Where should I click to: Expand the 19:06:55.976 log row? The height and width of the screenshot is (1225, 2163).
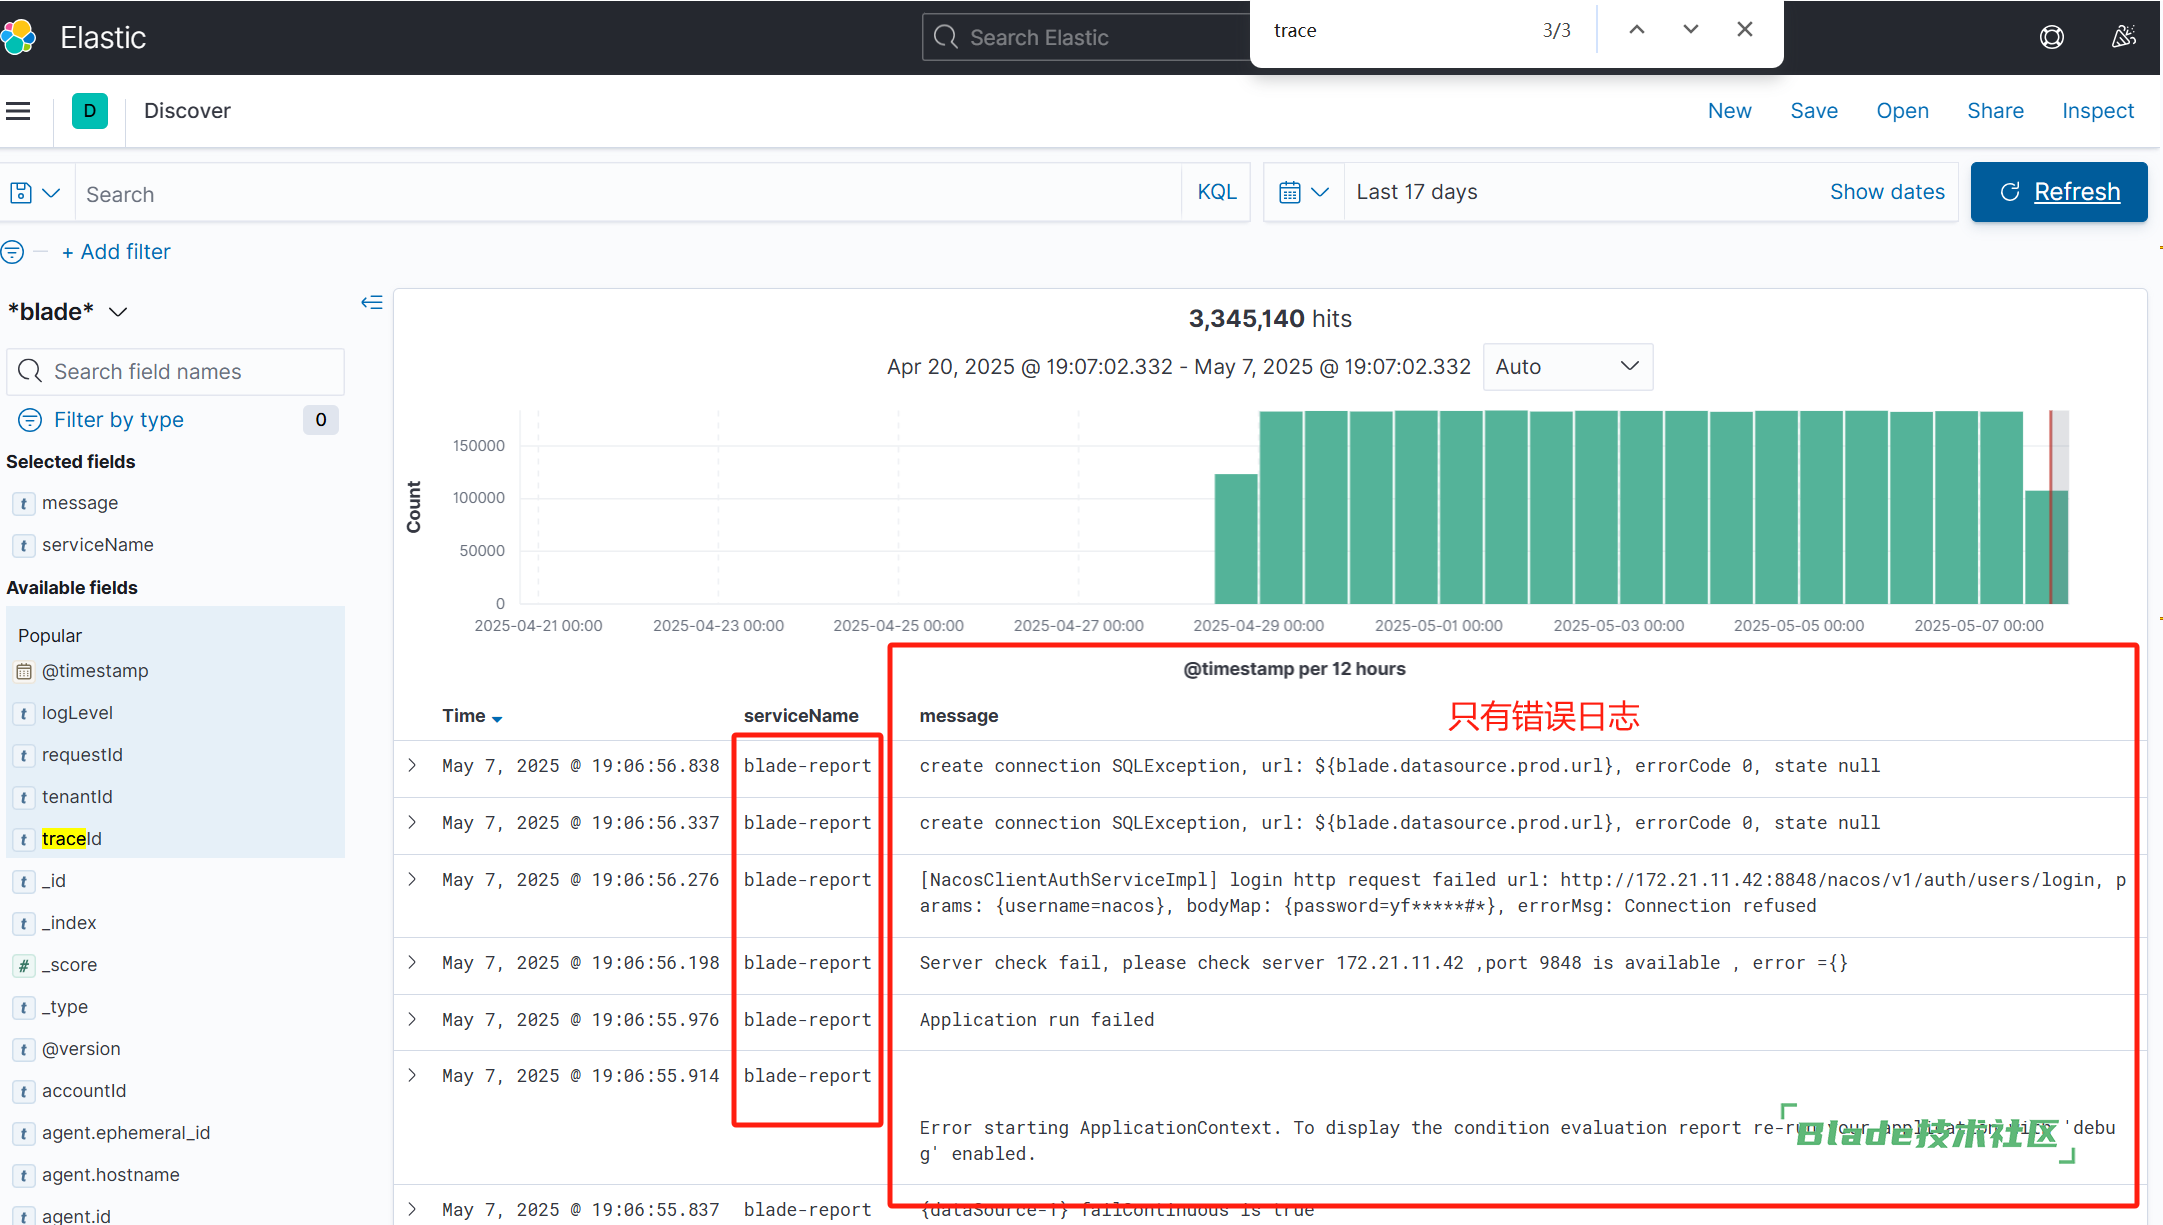(x=412, y=1020)
